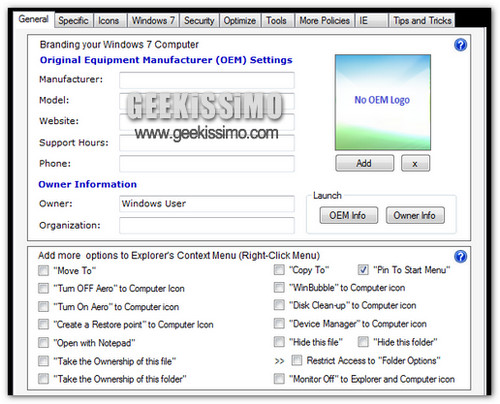Enable "Open with Notepad" context menu option
500x404 pixels.
pyautogui.click(x=43, y=343)
